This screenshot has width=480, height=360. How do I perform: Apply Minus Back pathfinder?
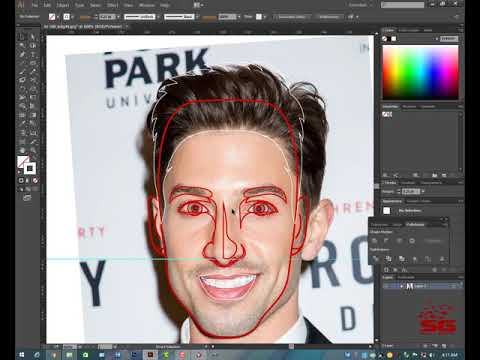pyautogui.click(x=442, y=259)
